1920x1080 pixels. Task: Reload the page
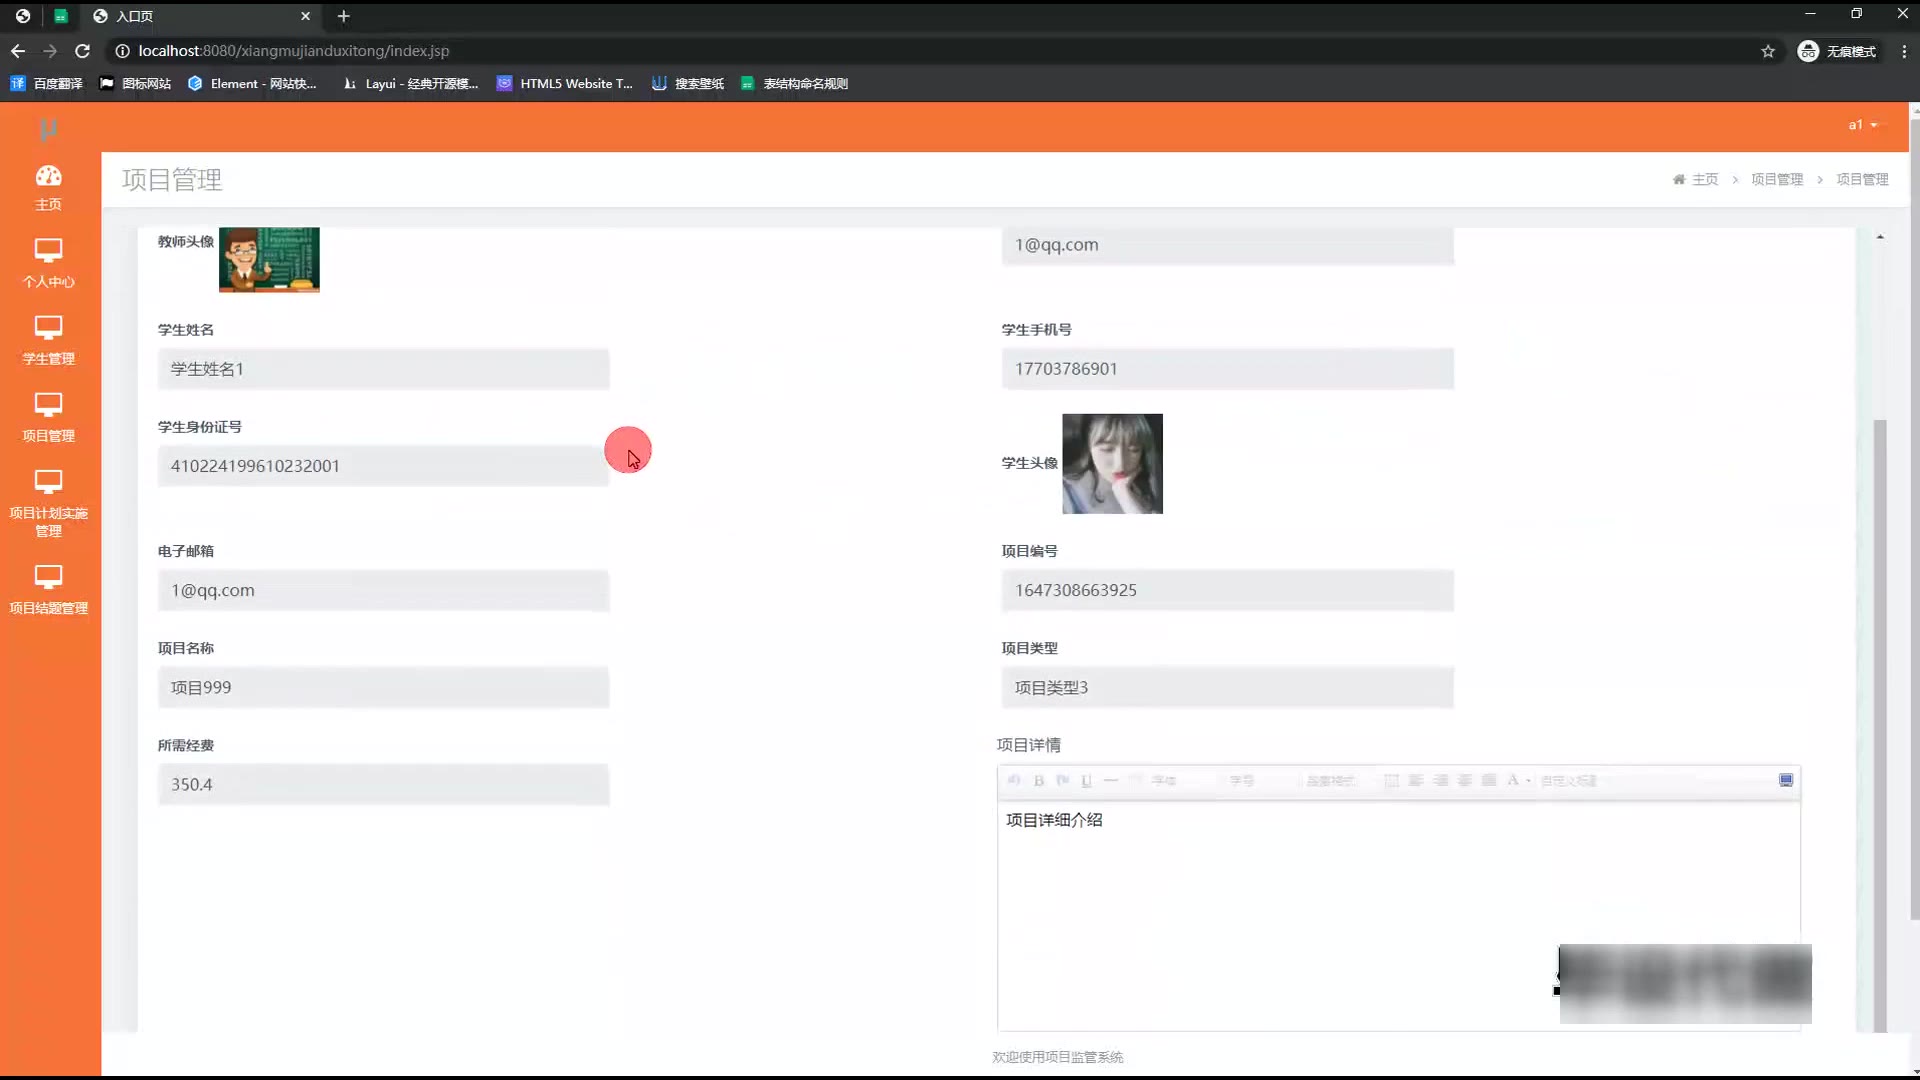pos(83,51)
